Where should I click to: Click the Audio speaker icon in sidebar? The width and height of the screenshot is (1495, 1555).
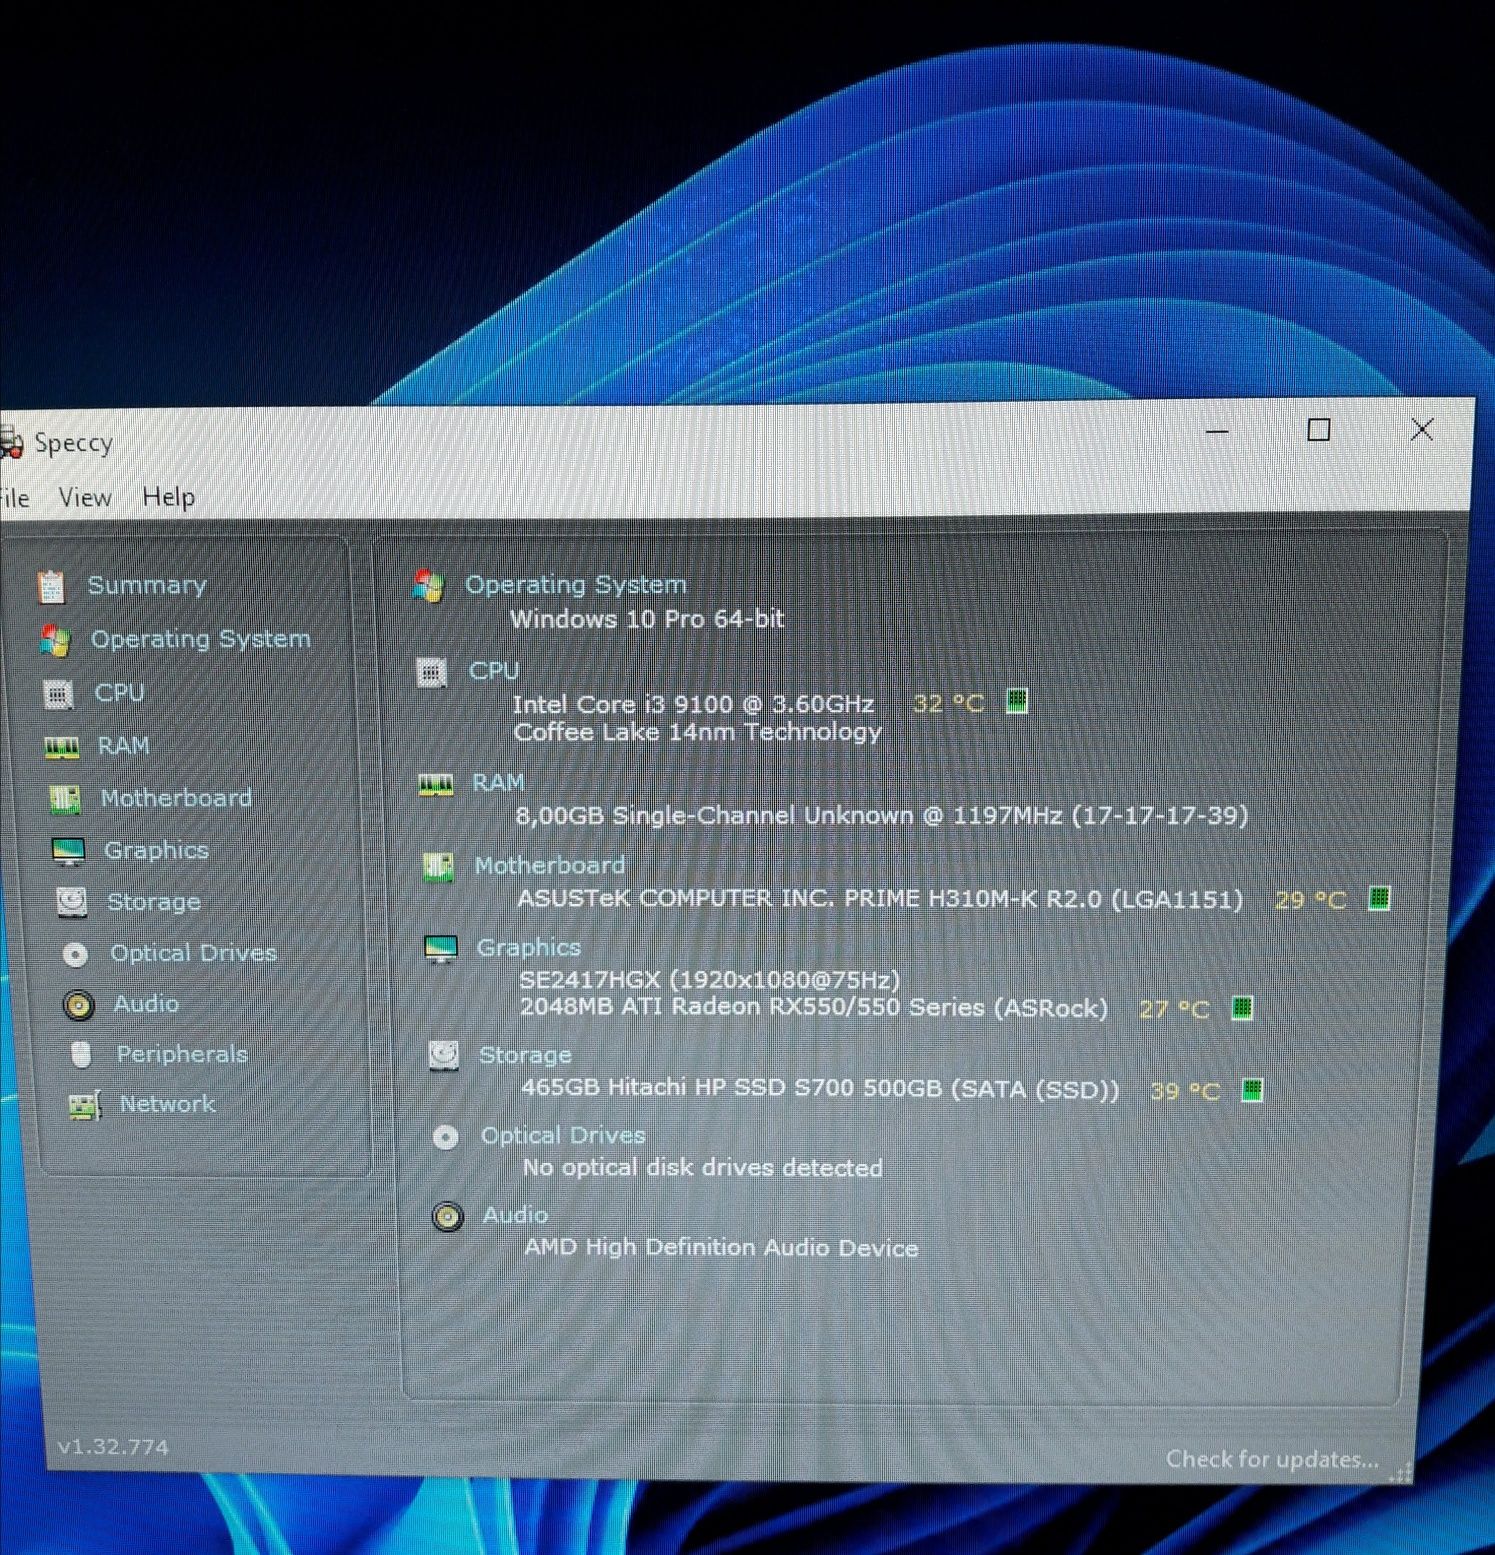click(78, 1004)
